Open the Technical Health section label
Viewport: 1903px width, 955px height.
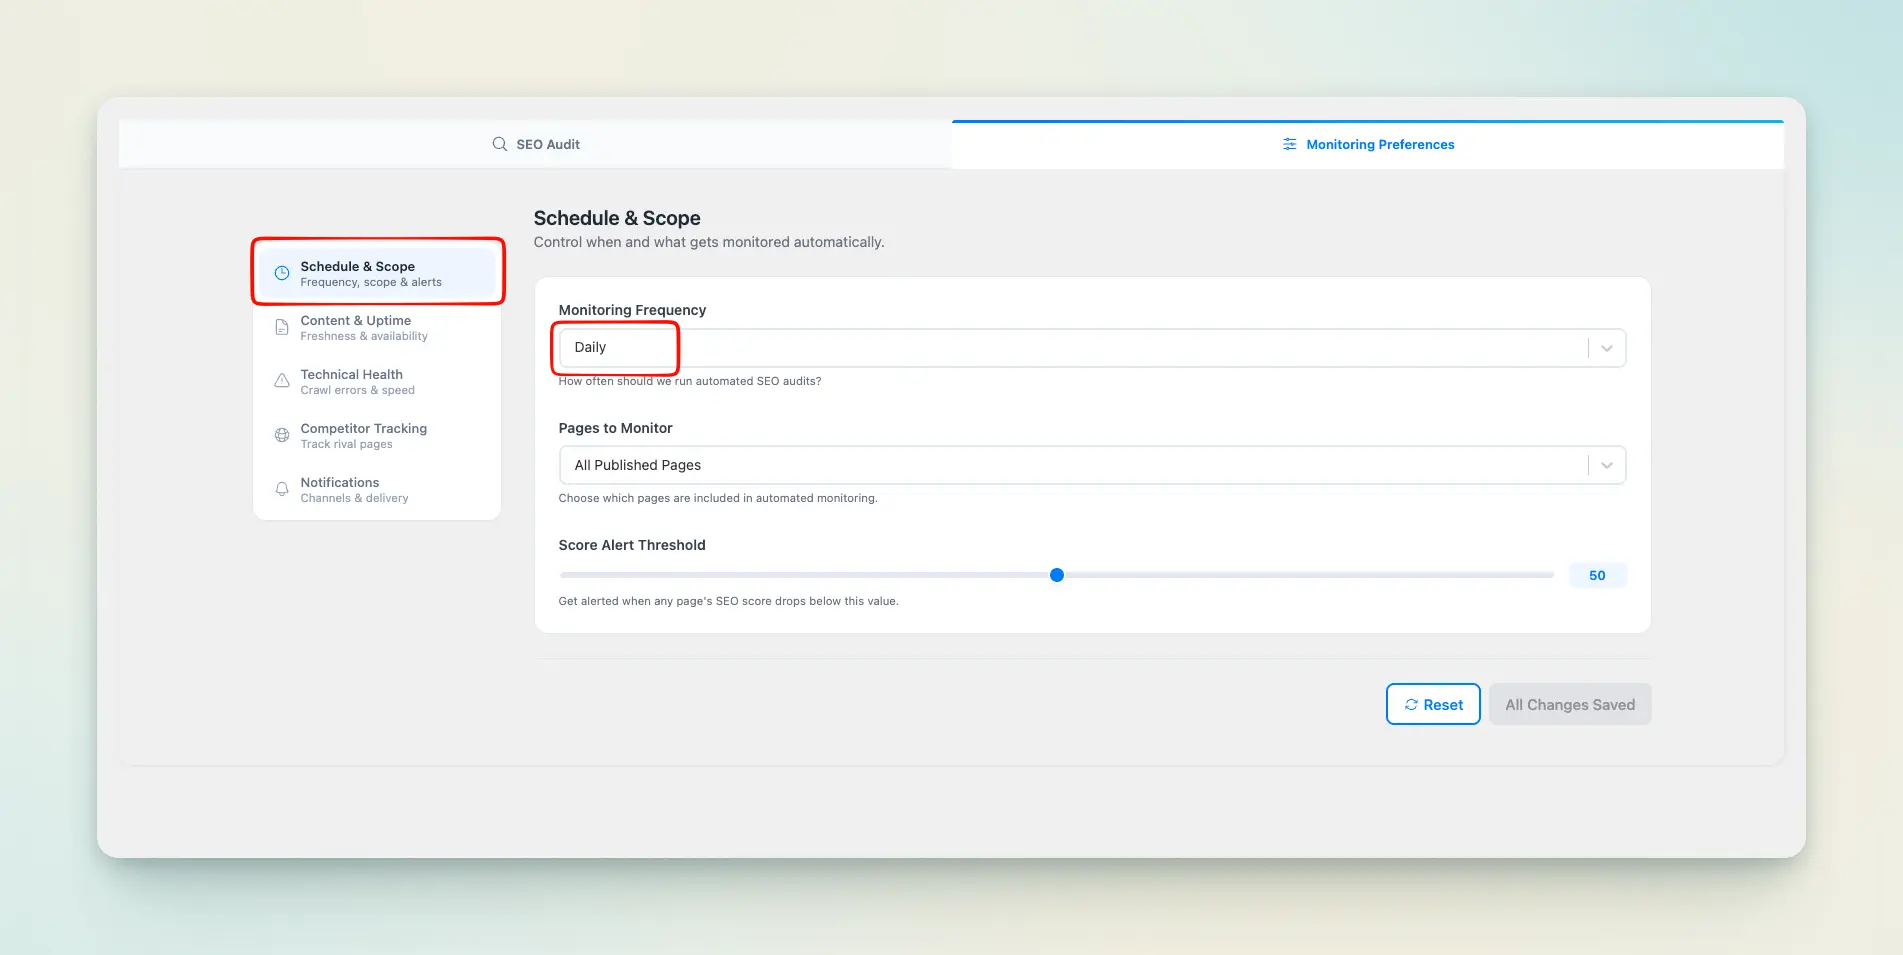point(351,375)
